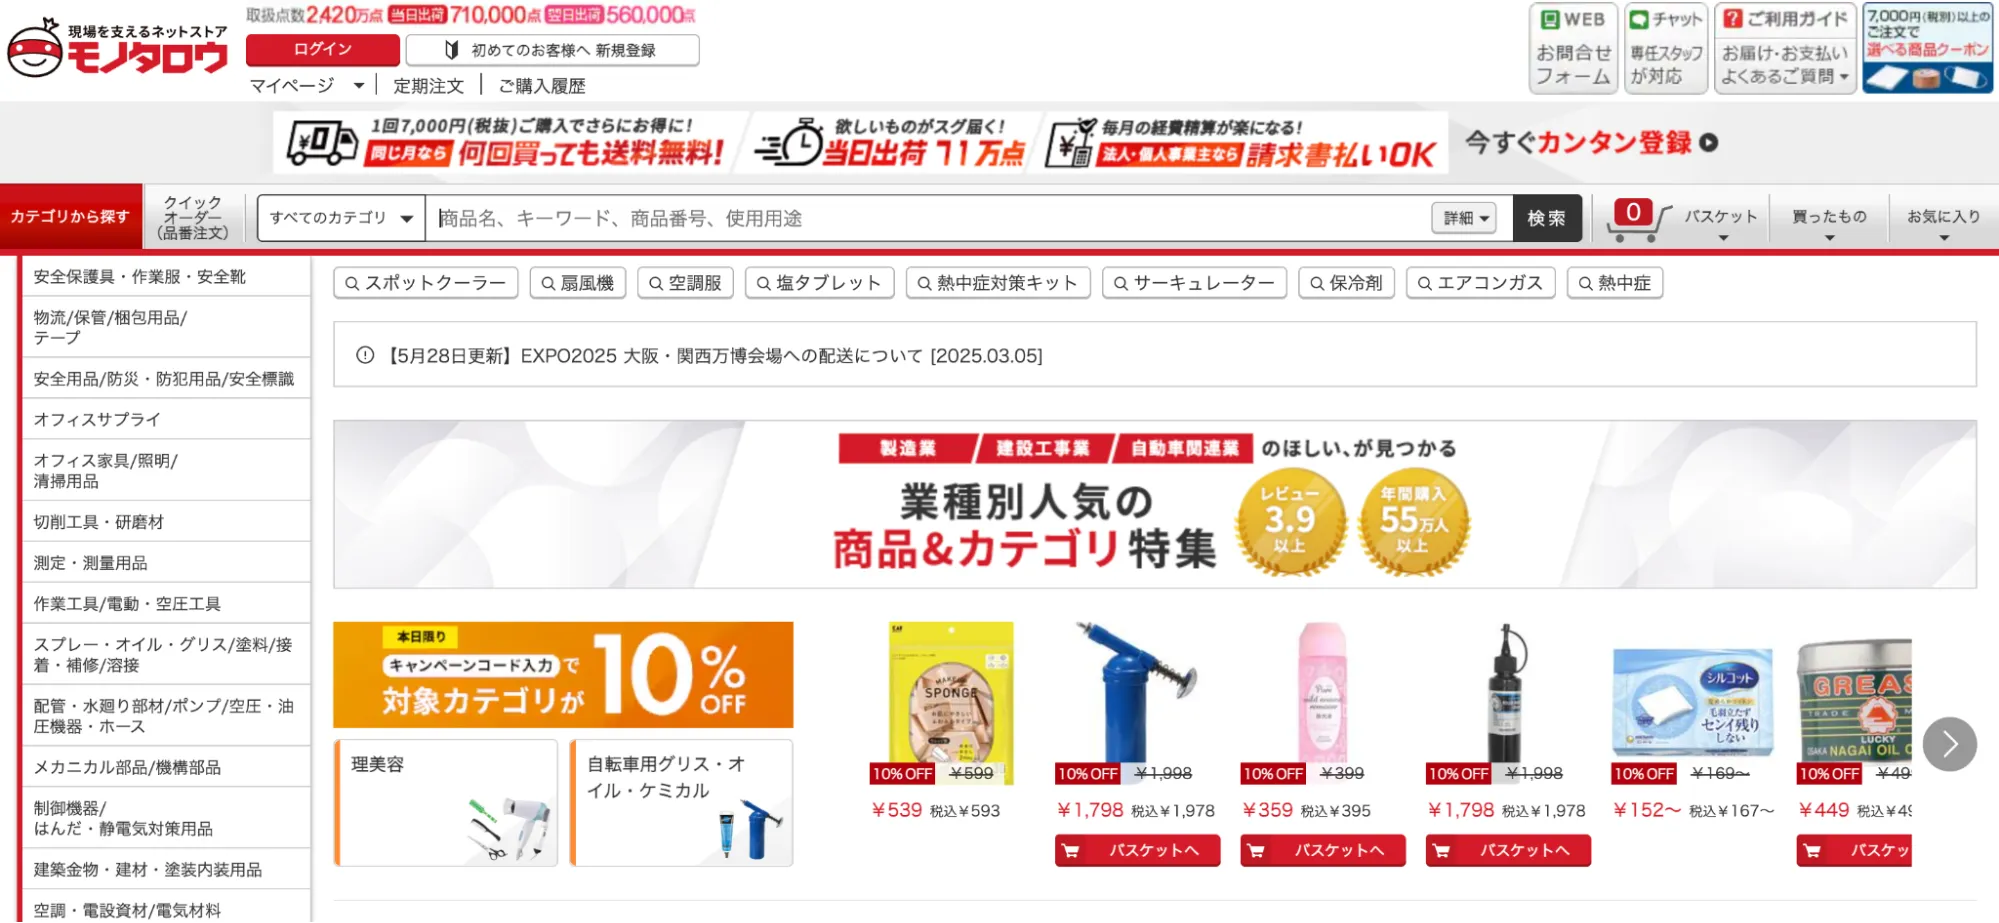This screenshot has width=1999, height=923.
Task: Expand the マイページ menu
Action: [306, 86]
